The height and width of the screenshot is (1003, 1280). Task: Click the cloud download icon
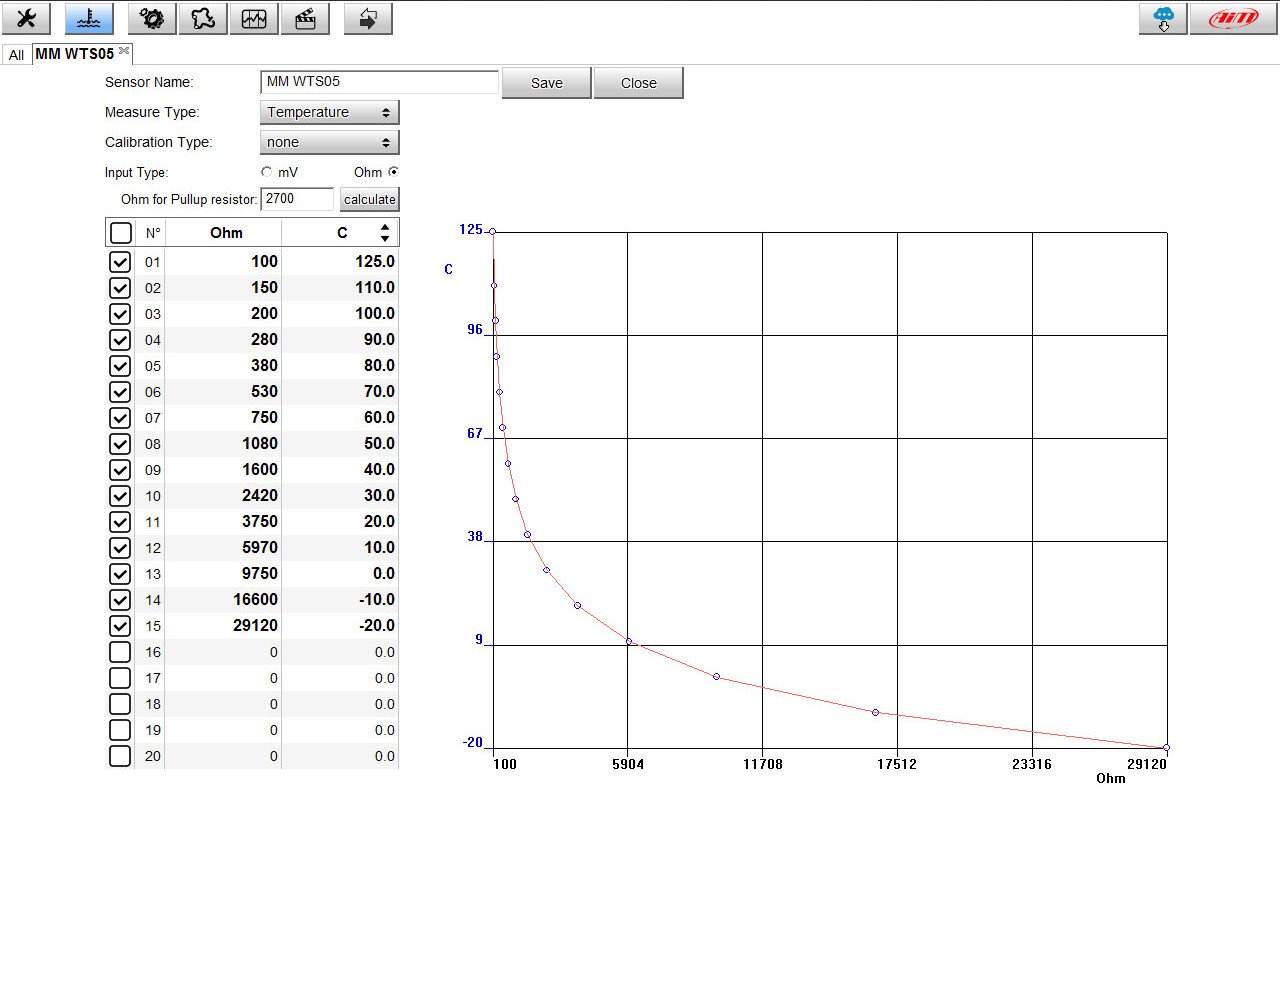click(x=1162, y=18)
